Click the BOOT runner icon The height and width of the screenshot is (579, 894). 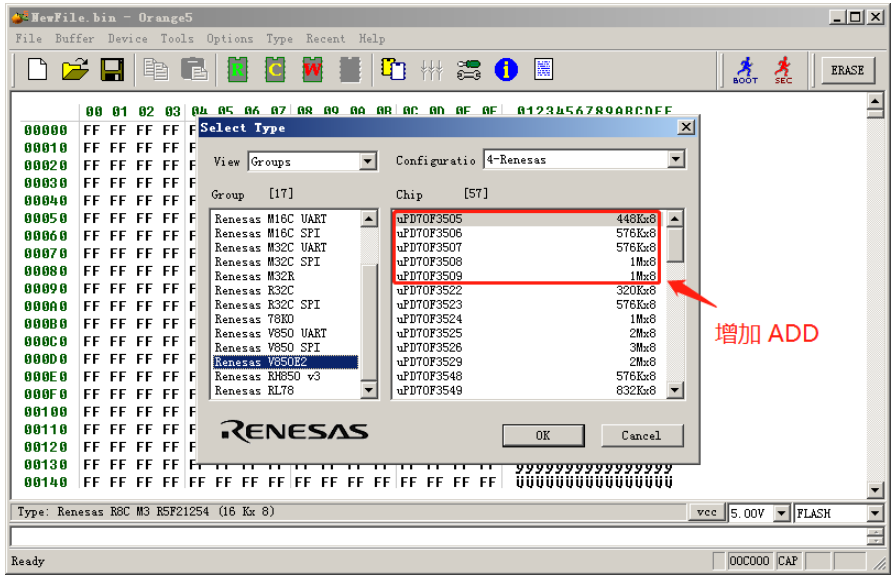coord(745,70)
